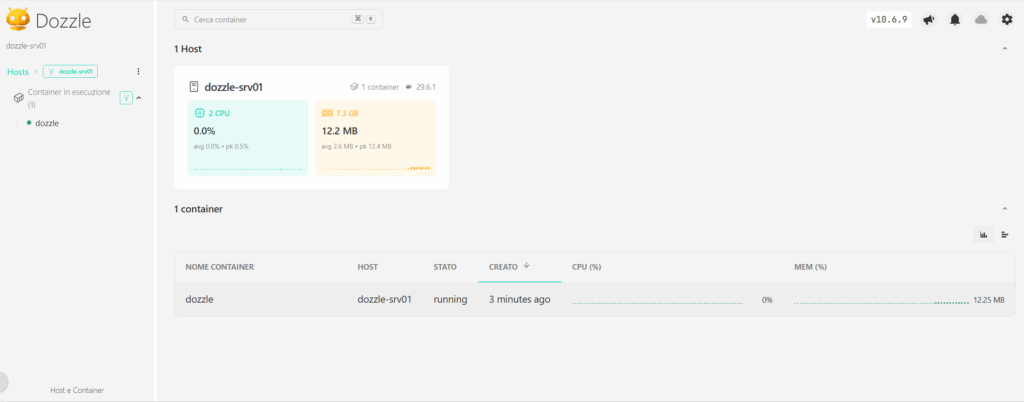Click the server icon beside dozzle-srv01 card title
Screen dimensions: 1024x402
(x=193, y=87)
